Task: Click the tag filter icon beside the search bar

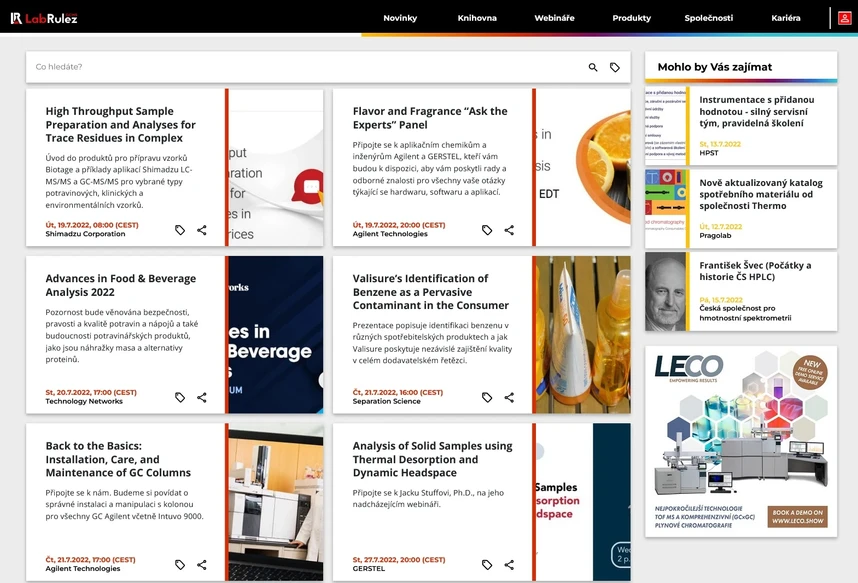Action: click(616, 66)
